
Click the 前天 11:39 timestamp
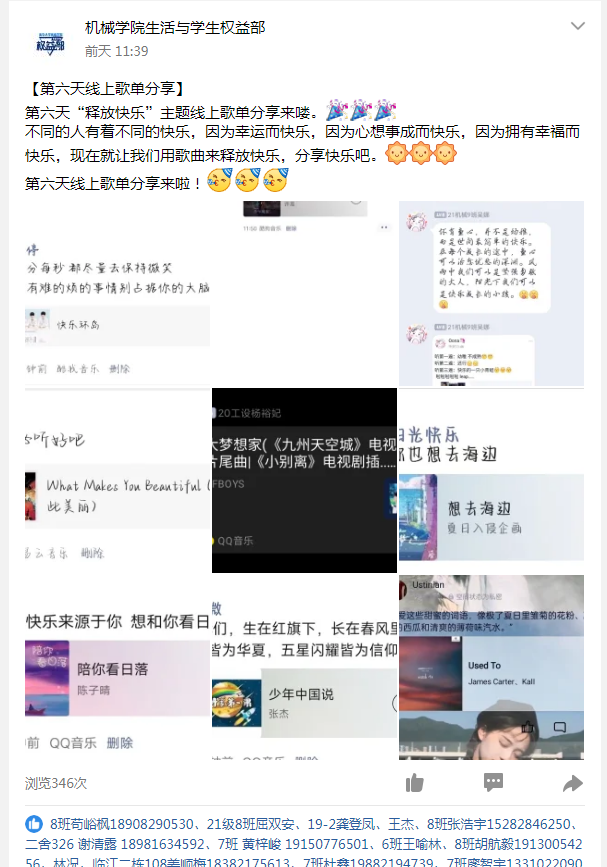coord(117,51)
